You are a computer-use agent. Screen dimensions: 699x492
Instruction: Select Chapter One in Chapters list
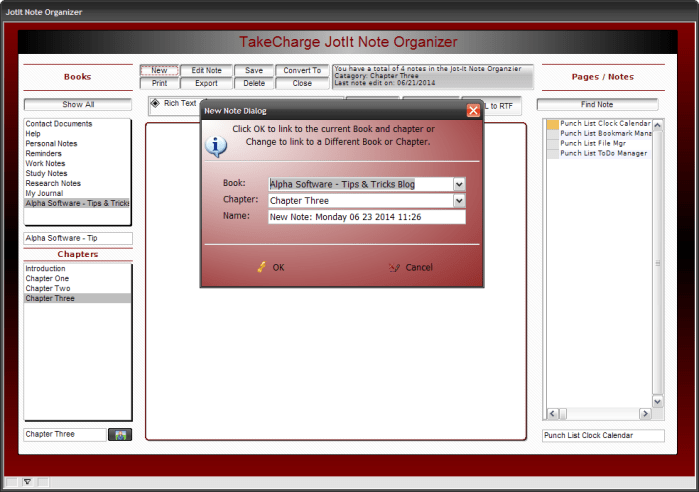pos(78,279)
